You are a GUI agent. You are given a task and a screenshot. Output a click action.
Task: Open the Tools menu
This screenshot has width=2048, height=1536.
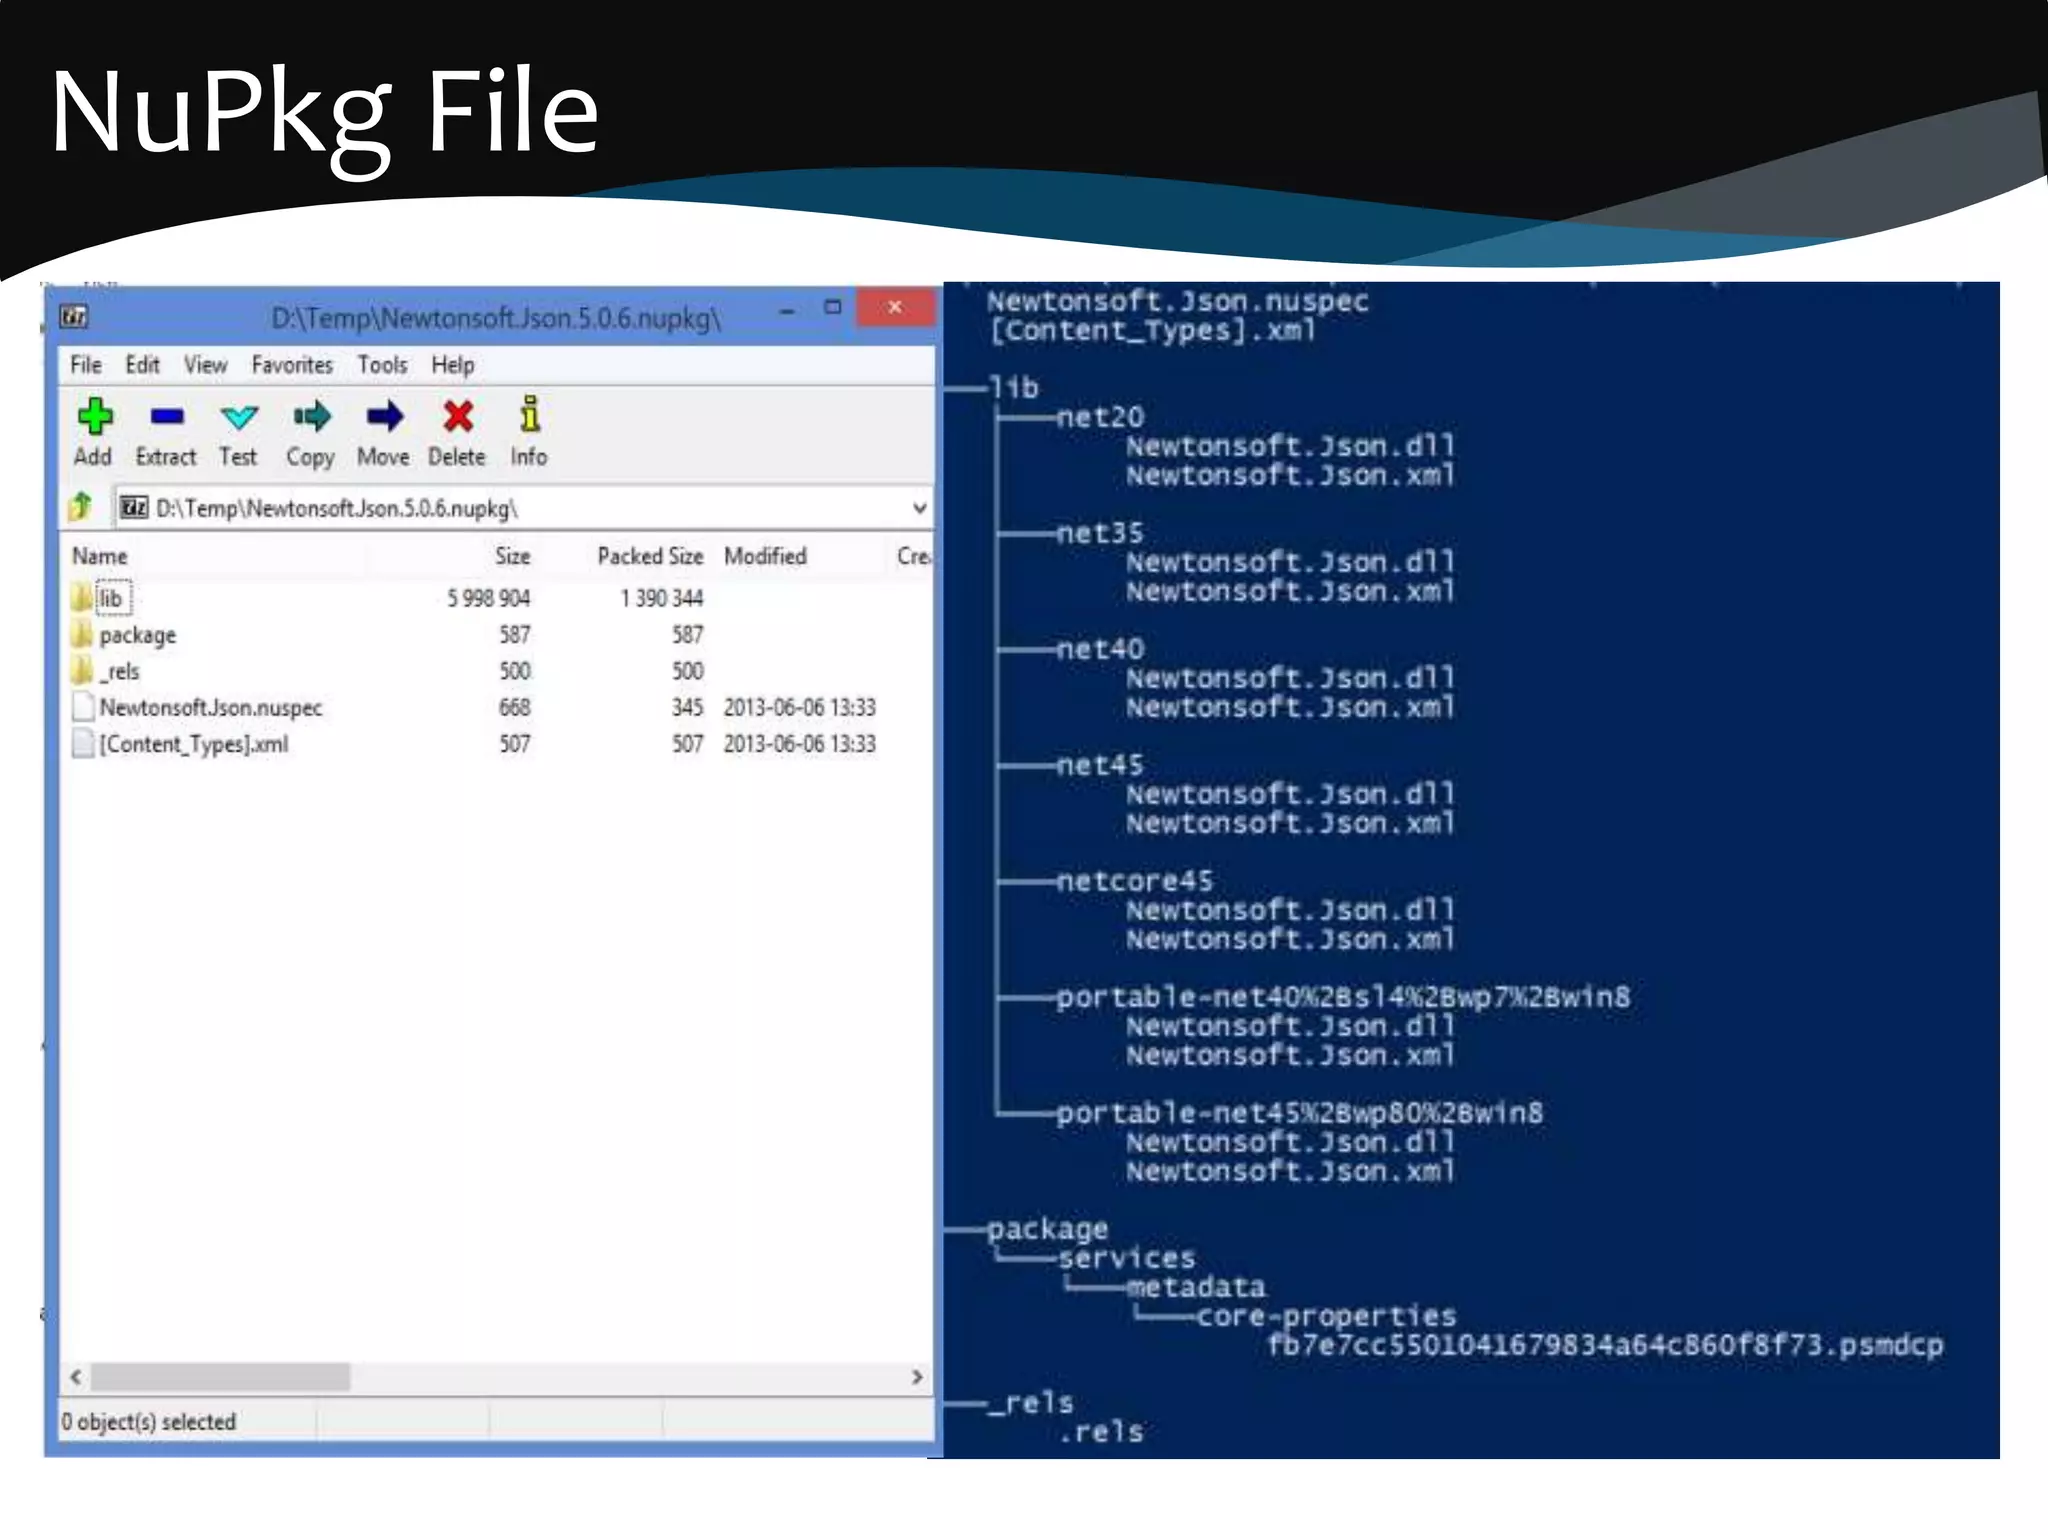point(383,365)
